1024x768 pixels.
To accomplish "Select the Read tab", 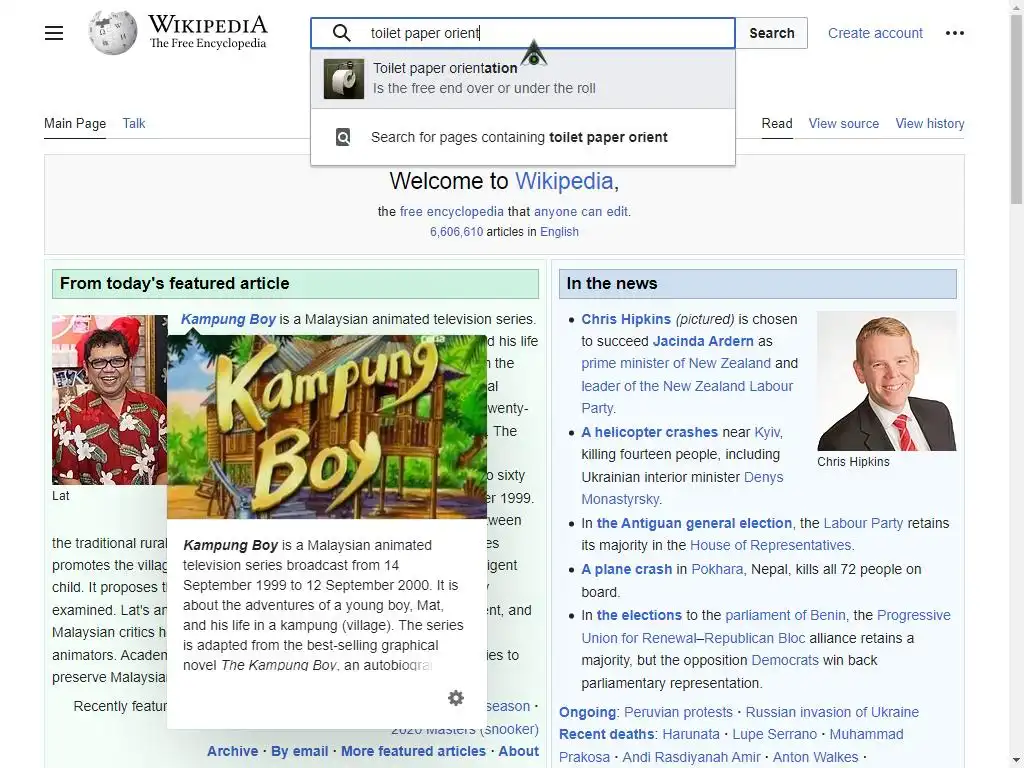I will [x=776, y=123].
